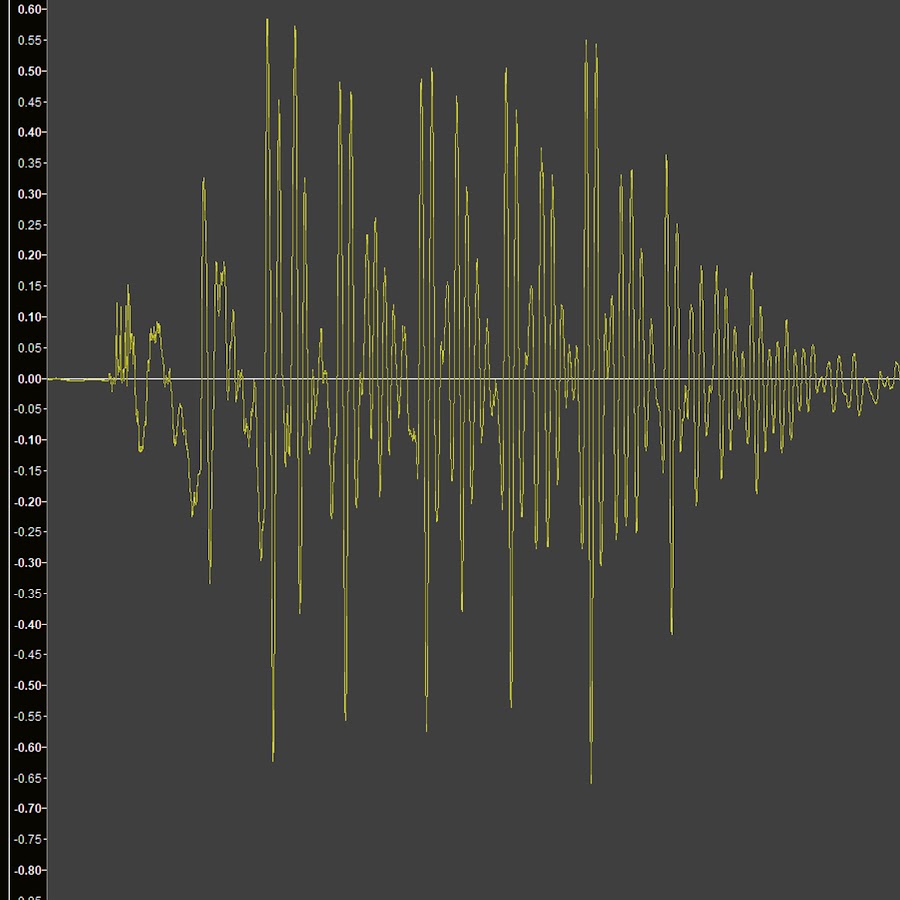This screenshot has height=900, width=900.
Task: Click the 0.20 amplitude scale value
Action: tap(29, 255)
